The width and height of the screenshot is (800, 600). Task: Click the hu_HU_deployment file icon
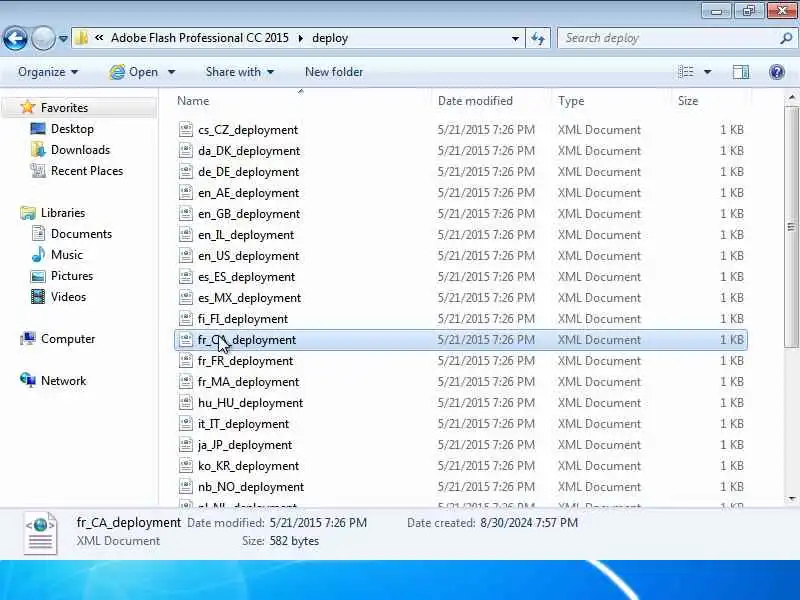(x=186, y=402)
